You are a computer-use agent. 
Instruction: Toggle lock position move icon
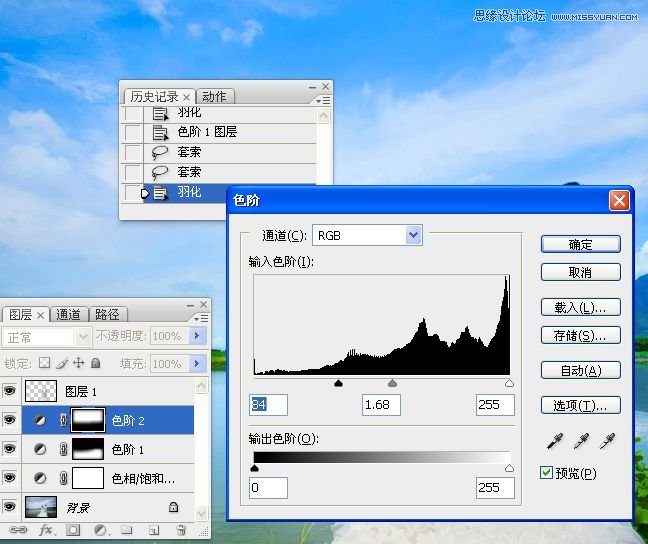tap(79, 363)
